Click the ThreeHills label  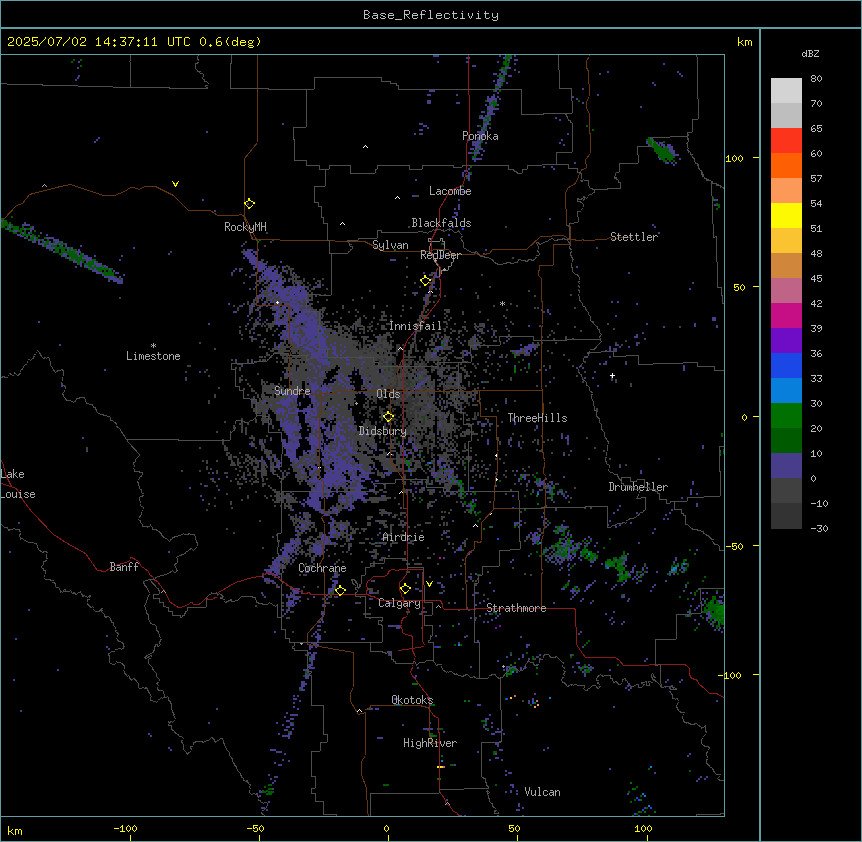pyautogui.click(x=538, y=418)
